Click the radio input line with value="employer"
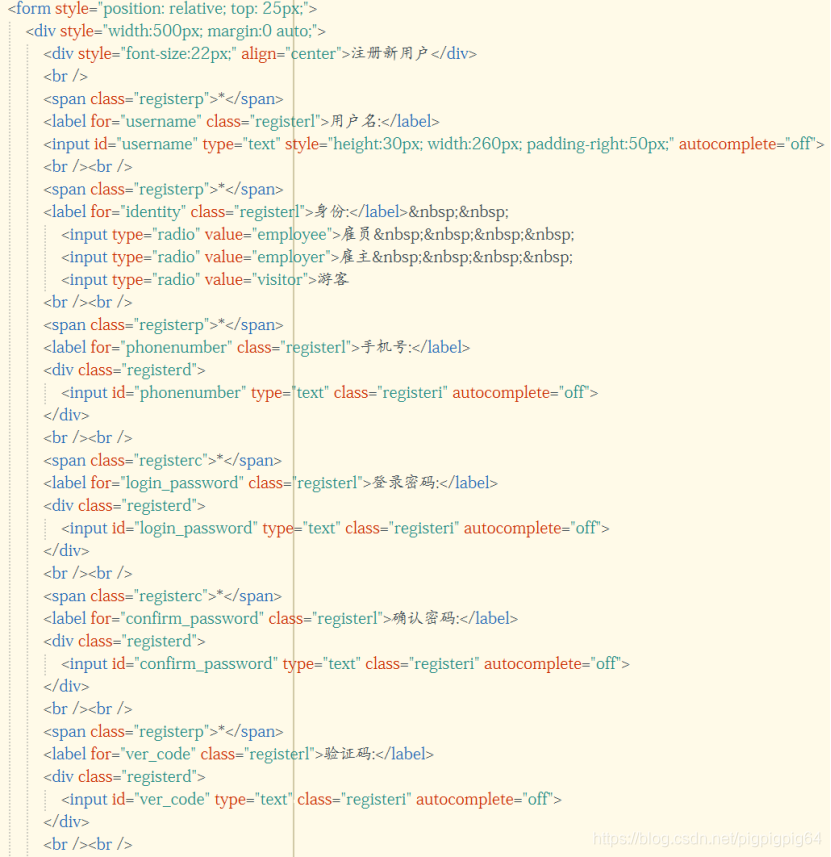 pyautogui.click(x=318, y=257)
